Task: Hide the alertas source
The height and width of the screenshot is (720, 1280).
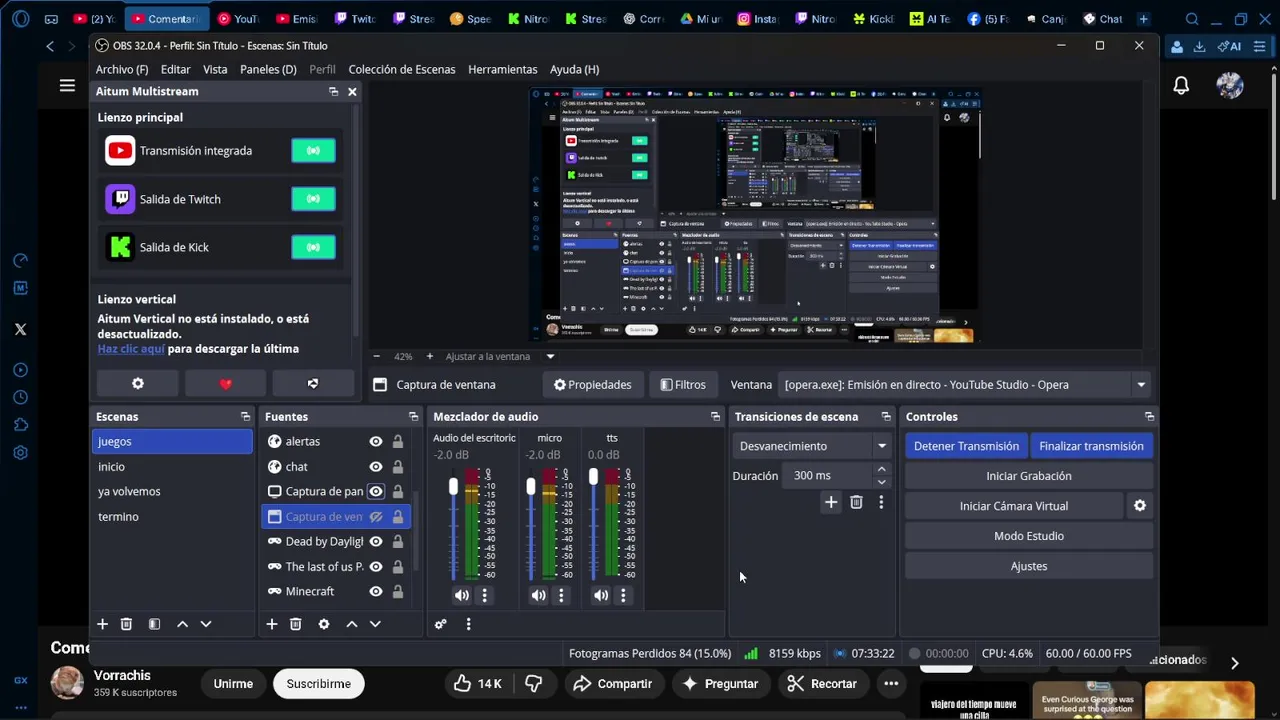Action: [x=376, y=441]
